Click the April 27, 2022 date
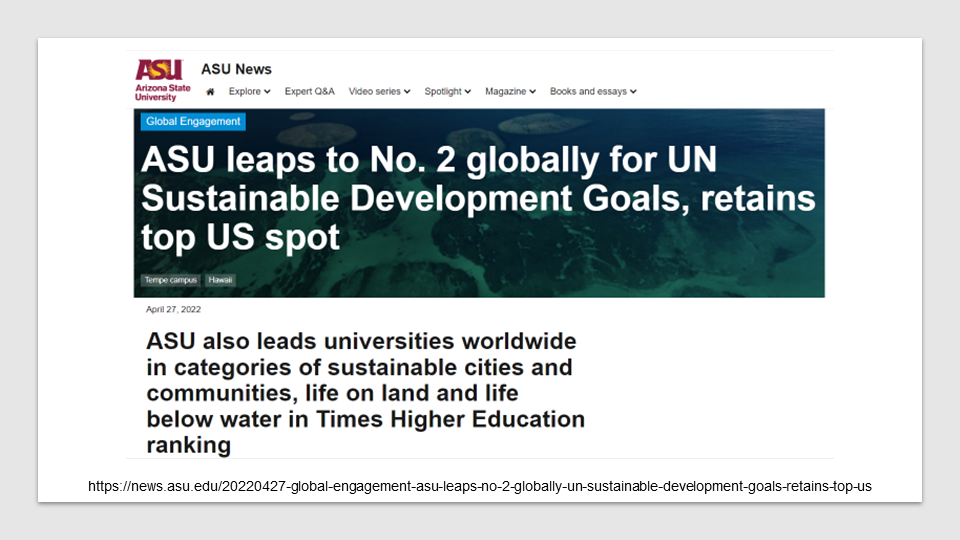This screenshot has height=540, width=960. click(x=173, y=309)
